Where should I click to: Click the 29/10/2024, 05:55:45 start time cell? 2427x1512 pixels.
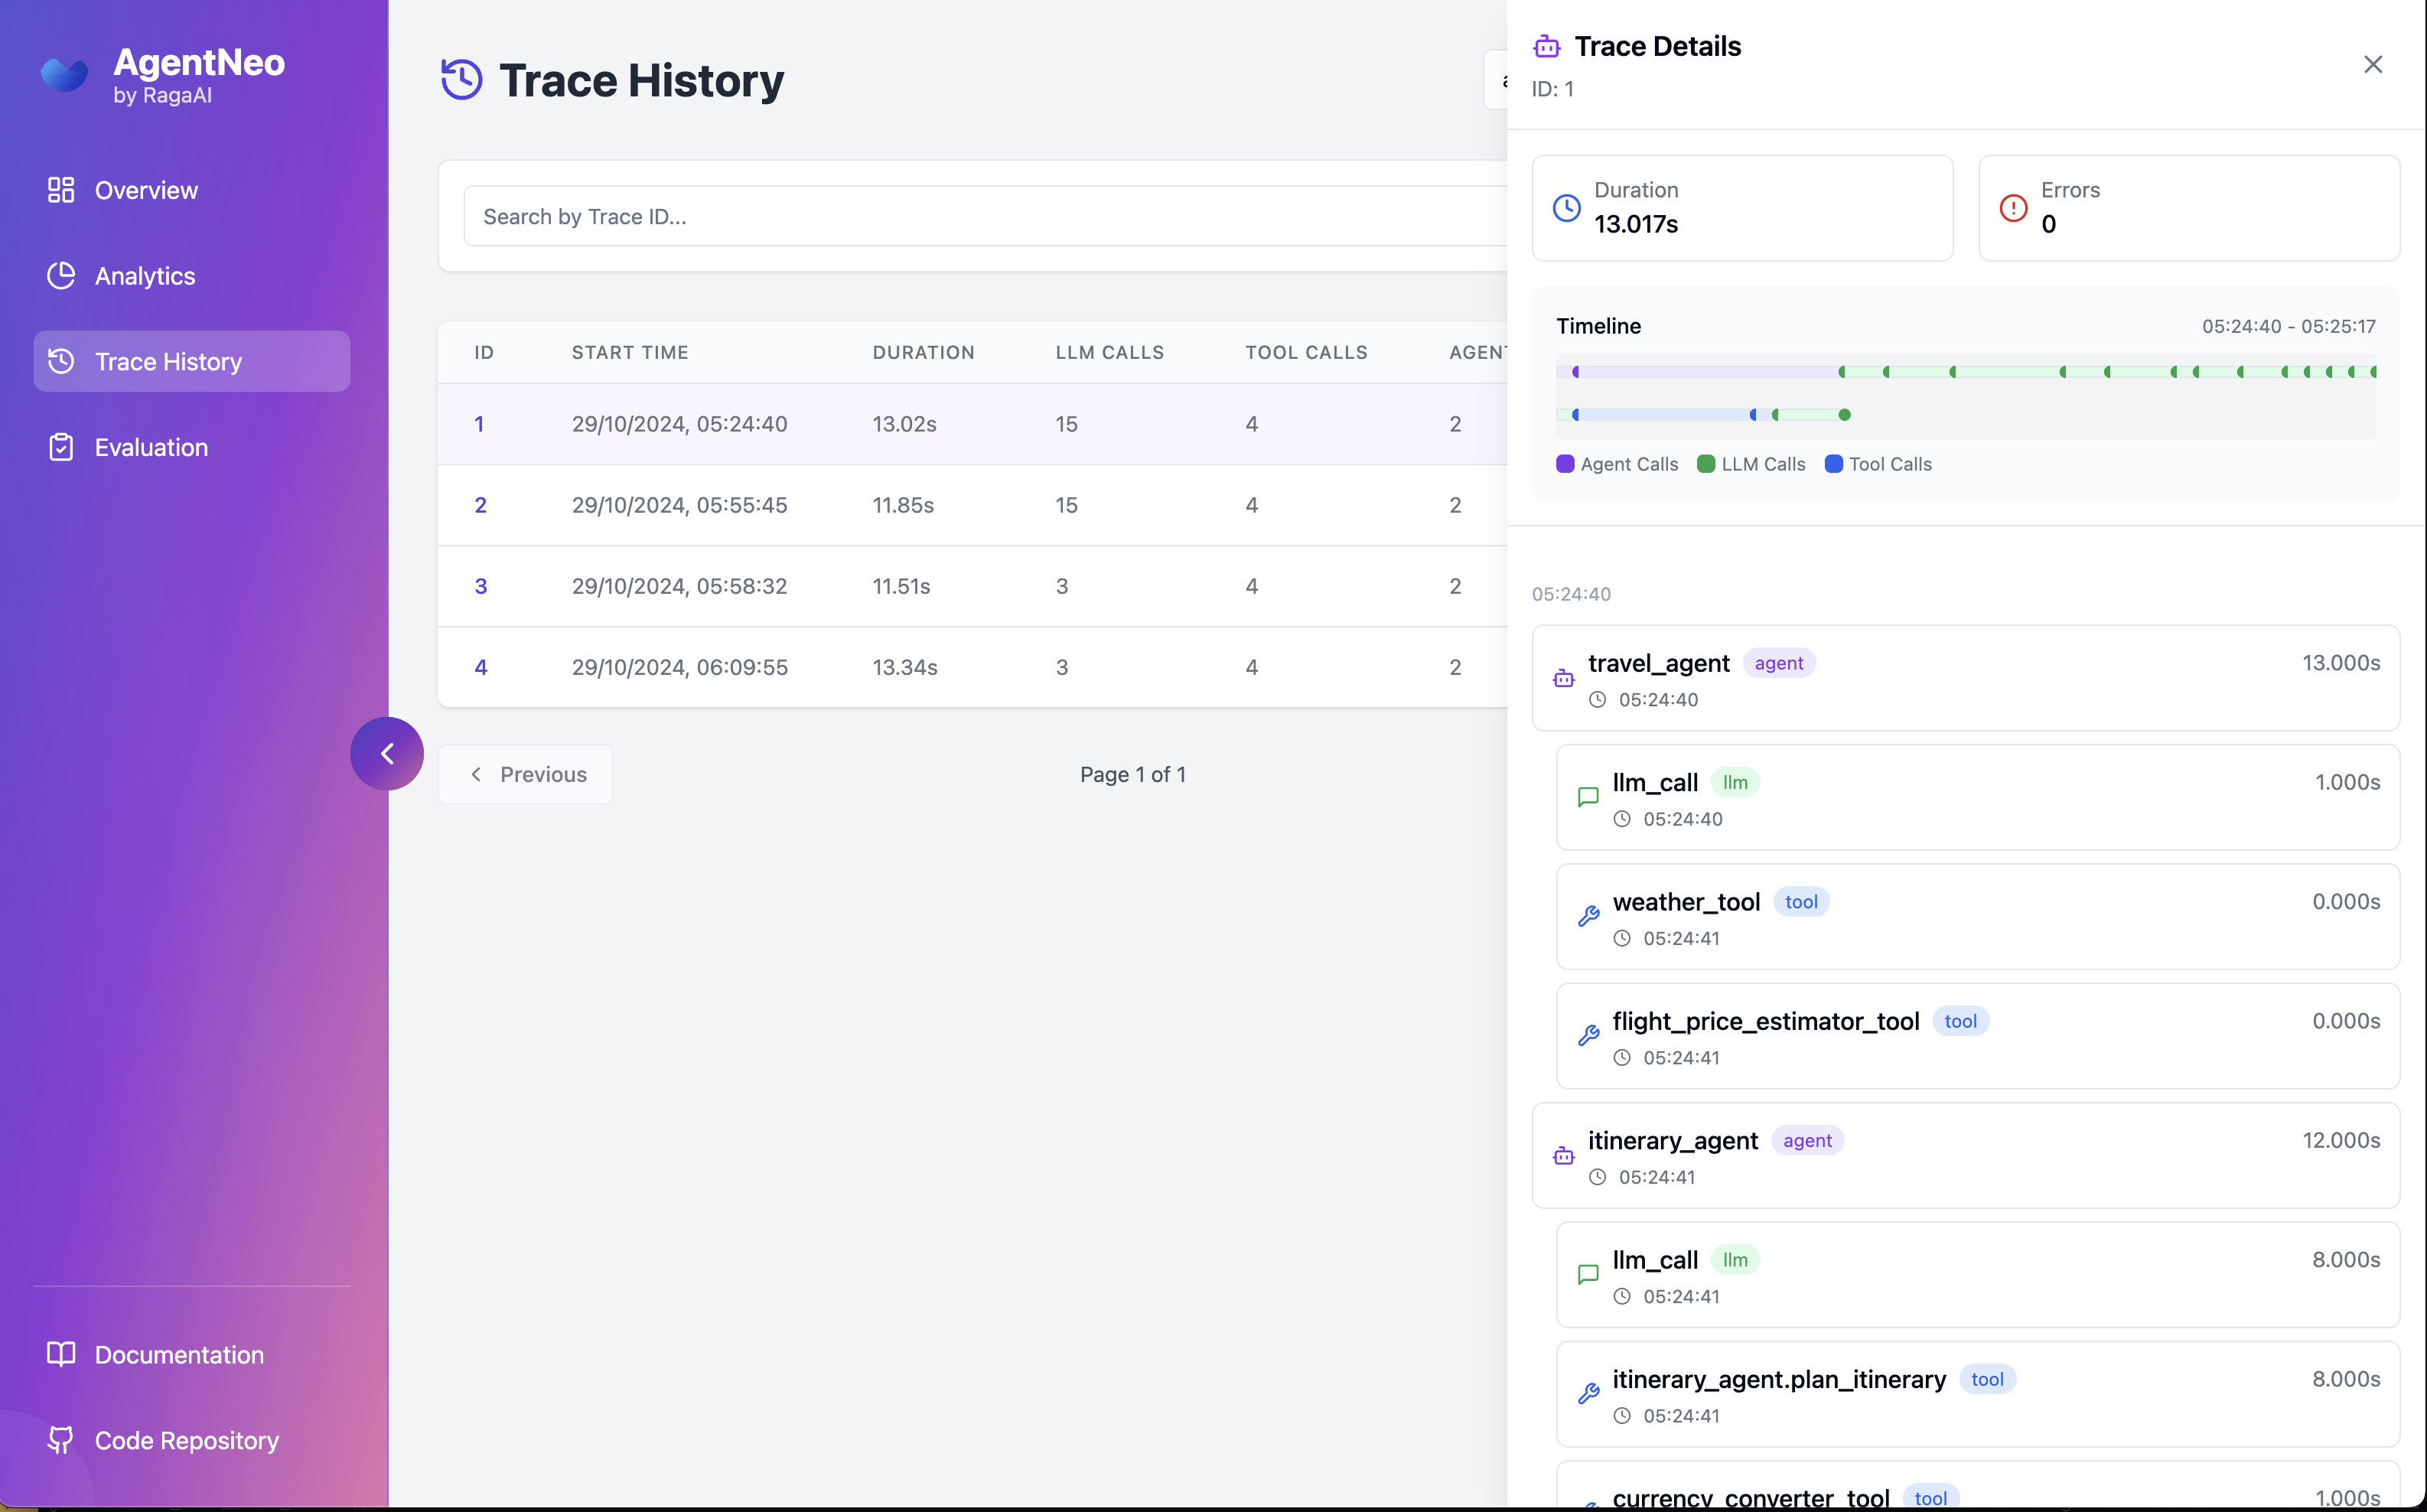(679, 505)
